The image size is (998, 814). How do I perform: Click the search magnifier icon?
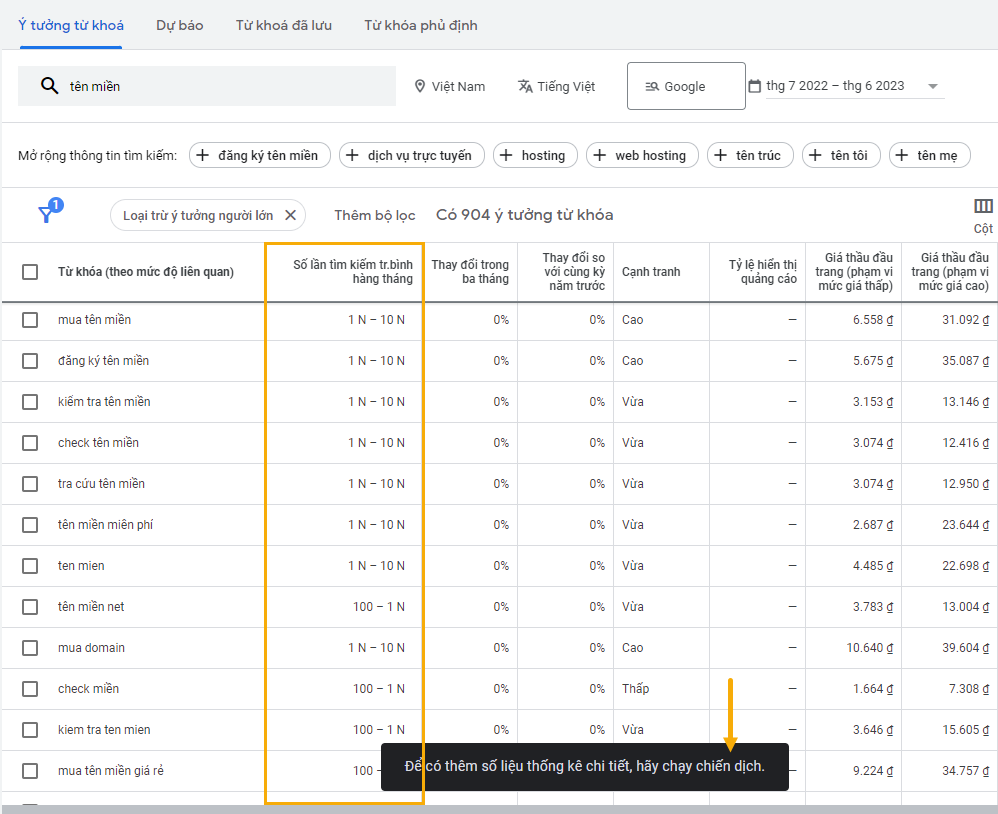click(x=49, y=86)
